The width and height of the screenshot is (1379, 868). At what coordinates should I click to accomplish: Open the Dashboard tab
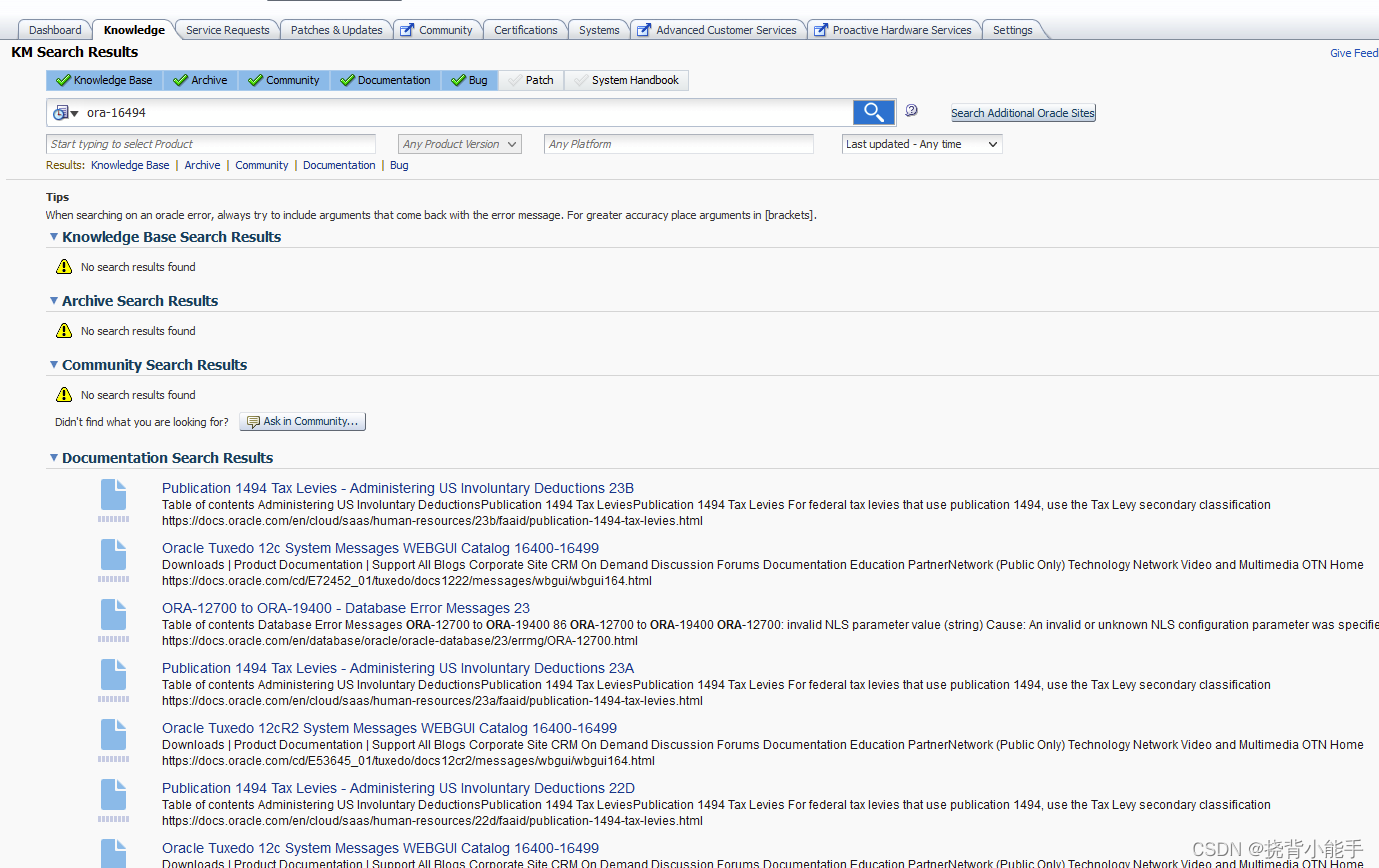55,30
